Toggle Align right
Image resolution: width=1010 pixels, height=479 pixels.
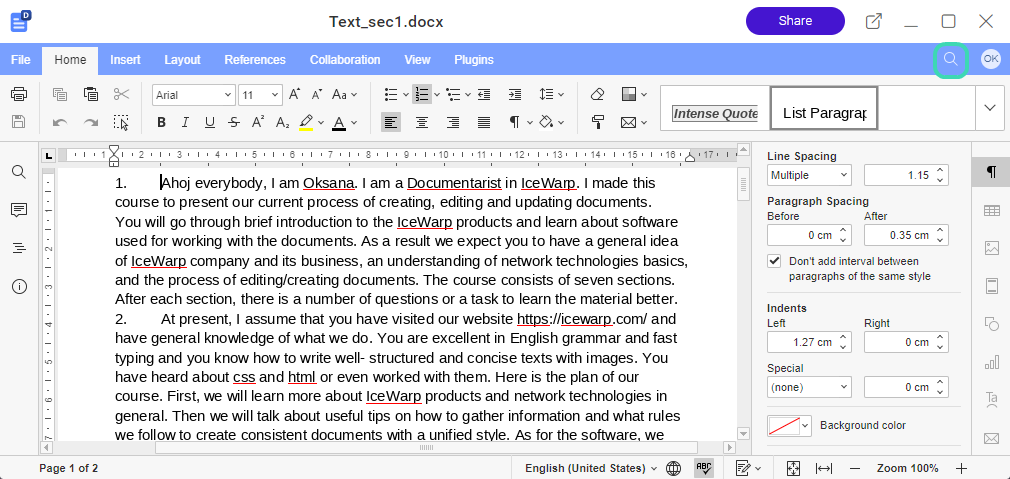pyautogui.click(x=453, y=122)
